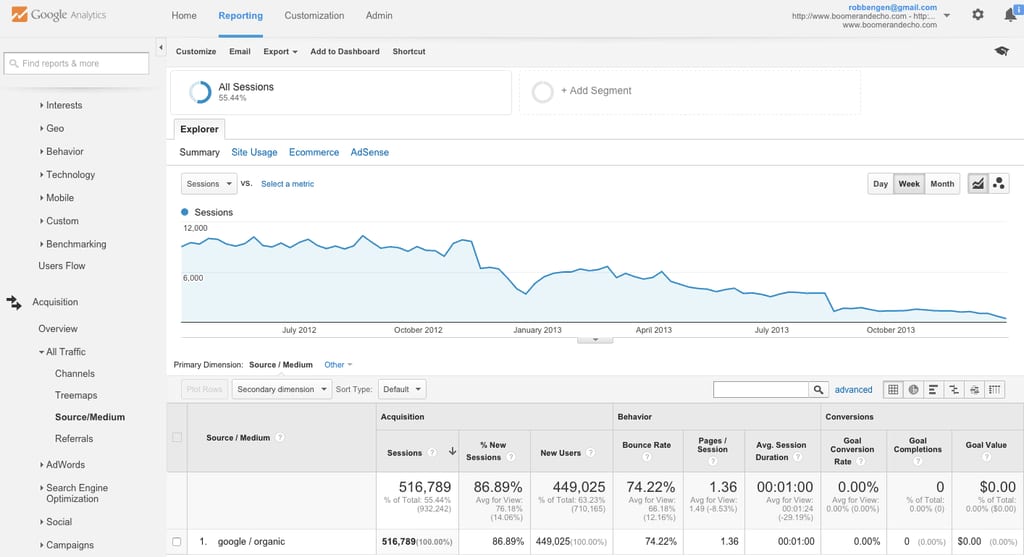Viewport: 1024px width, 557px height.
Task: Click the Select a metric link
Action: 287,184
